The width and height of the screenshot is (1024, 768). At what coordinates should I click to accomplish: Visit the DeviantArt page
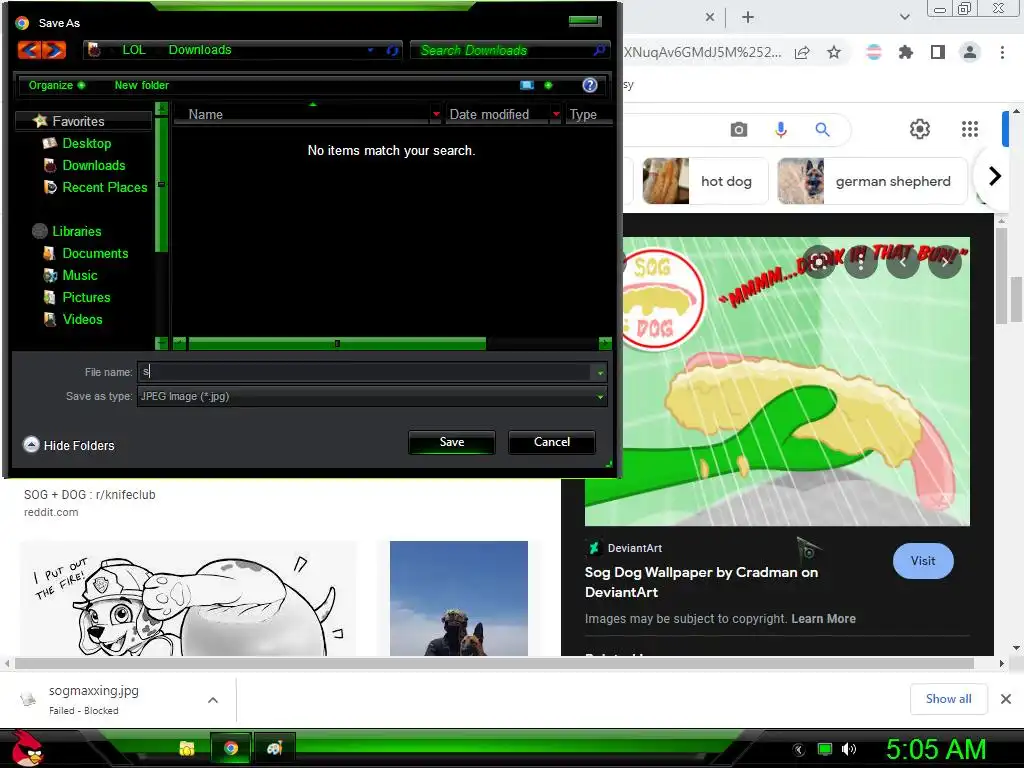[x=923, y=561]
